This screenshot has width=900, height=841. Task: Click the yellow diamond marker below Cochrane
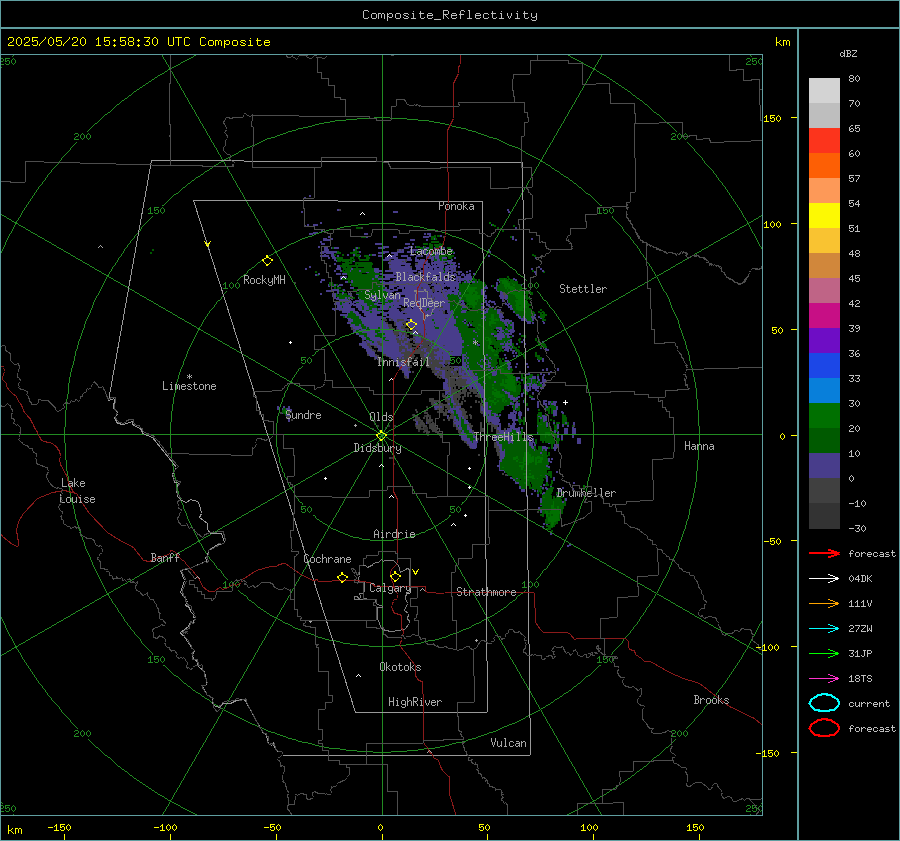[343, 577]
